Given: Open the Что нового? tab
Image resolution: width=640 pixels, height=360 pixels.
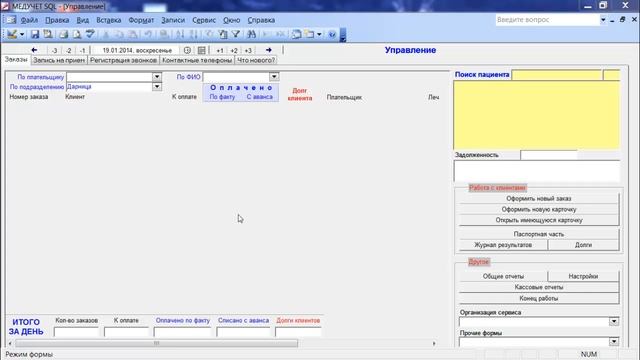Looking at the screenshot, I should 256,60.
